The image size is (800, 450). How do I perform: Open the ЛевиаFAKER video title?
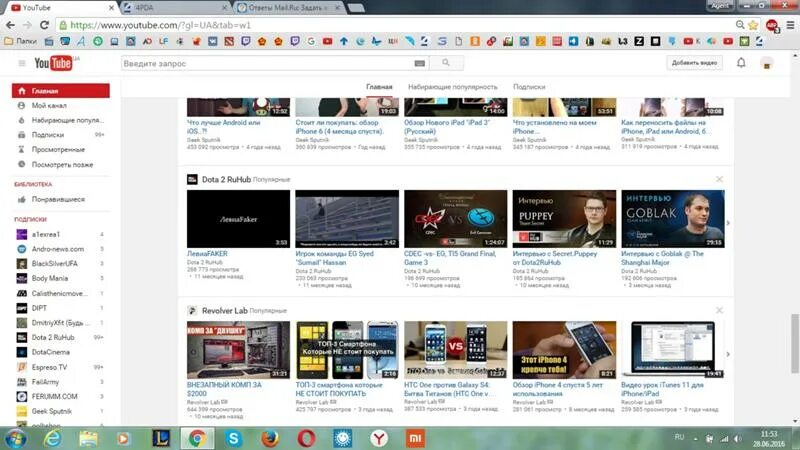pyautogui.click(x=207, y=254)
